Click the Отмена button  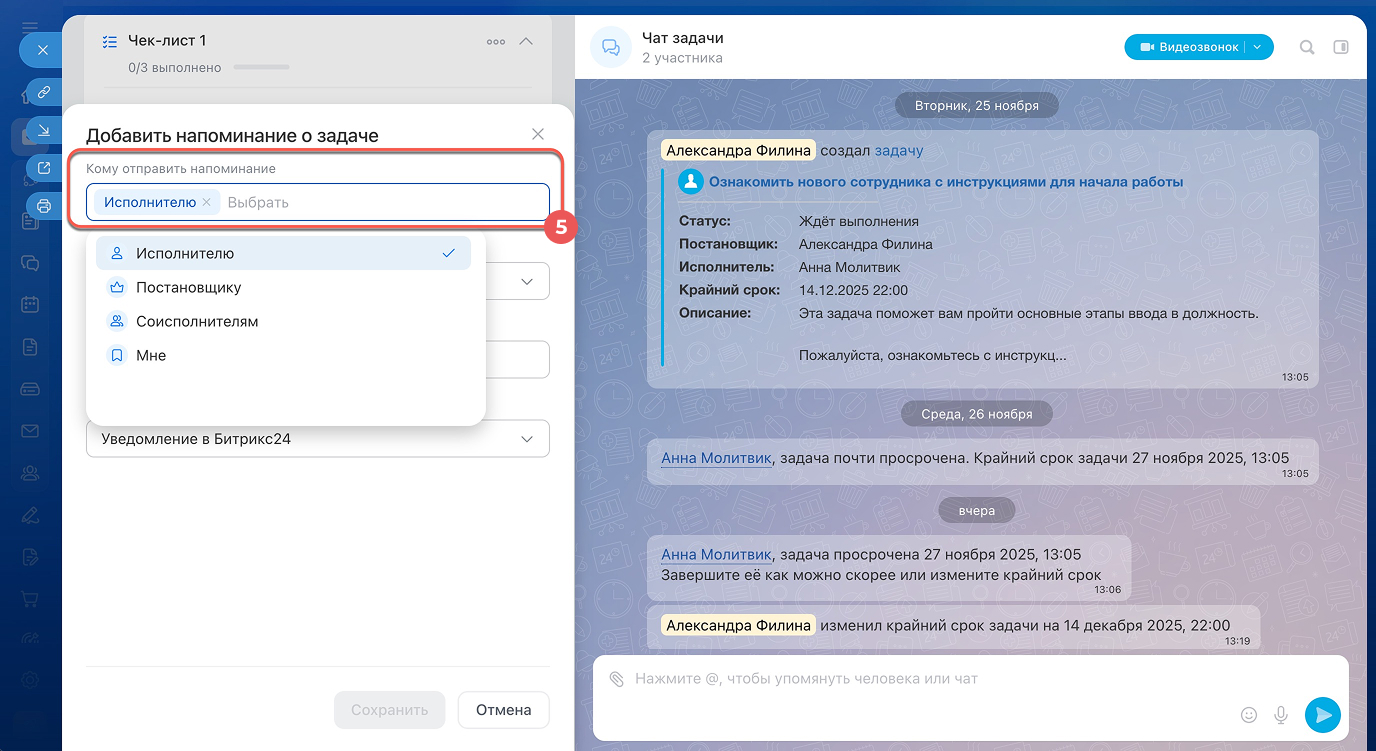click(x=503, y=710)
